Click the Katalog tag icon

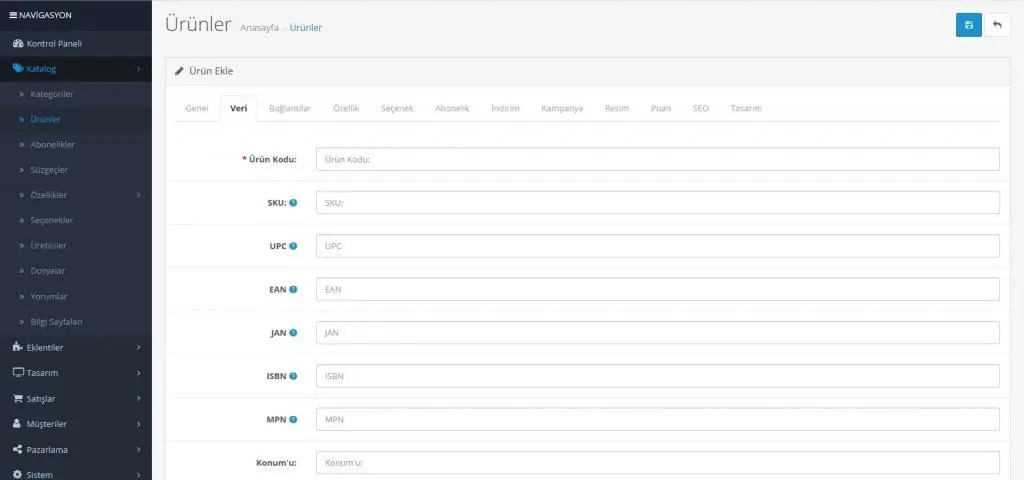[18, 69]
